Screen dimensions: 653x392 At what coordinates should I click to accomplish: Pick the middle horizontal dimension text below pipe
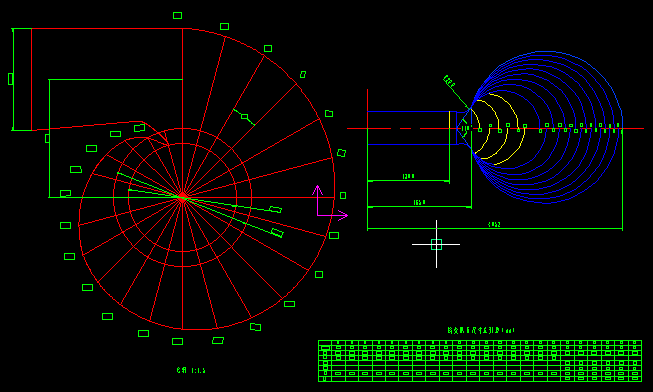click(419, 202)
